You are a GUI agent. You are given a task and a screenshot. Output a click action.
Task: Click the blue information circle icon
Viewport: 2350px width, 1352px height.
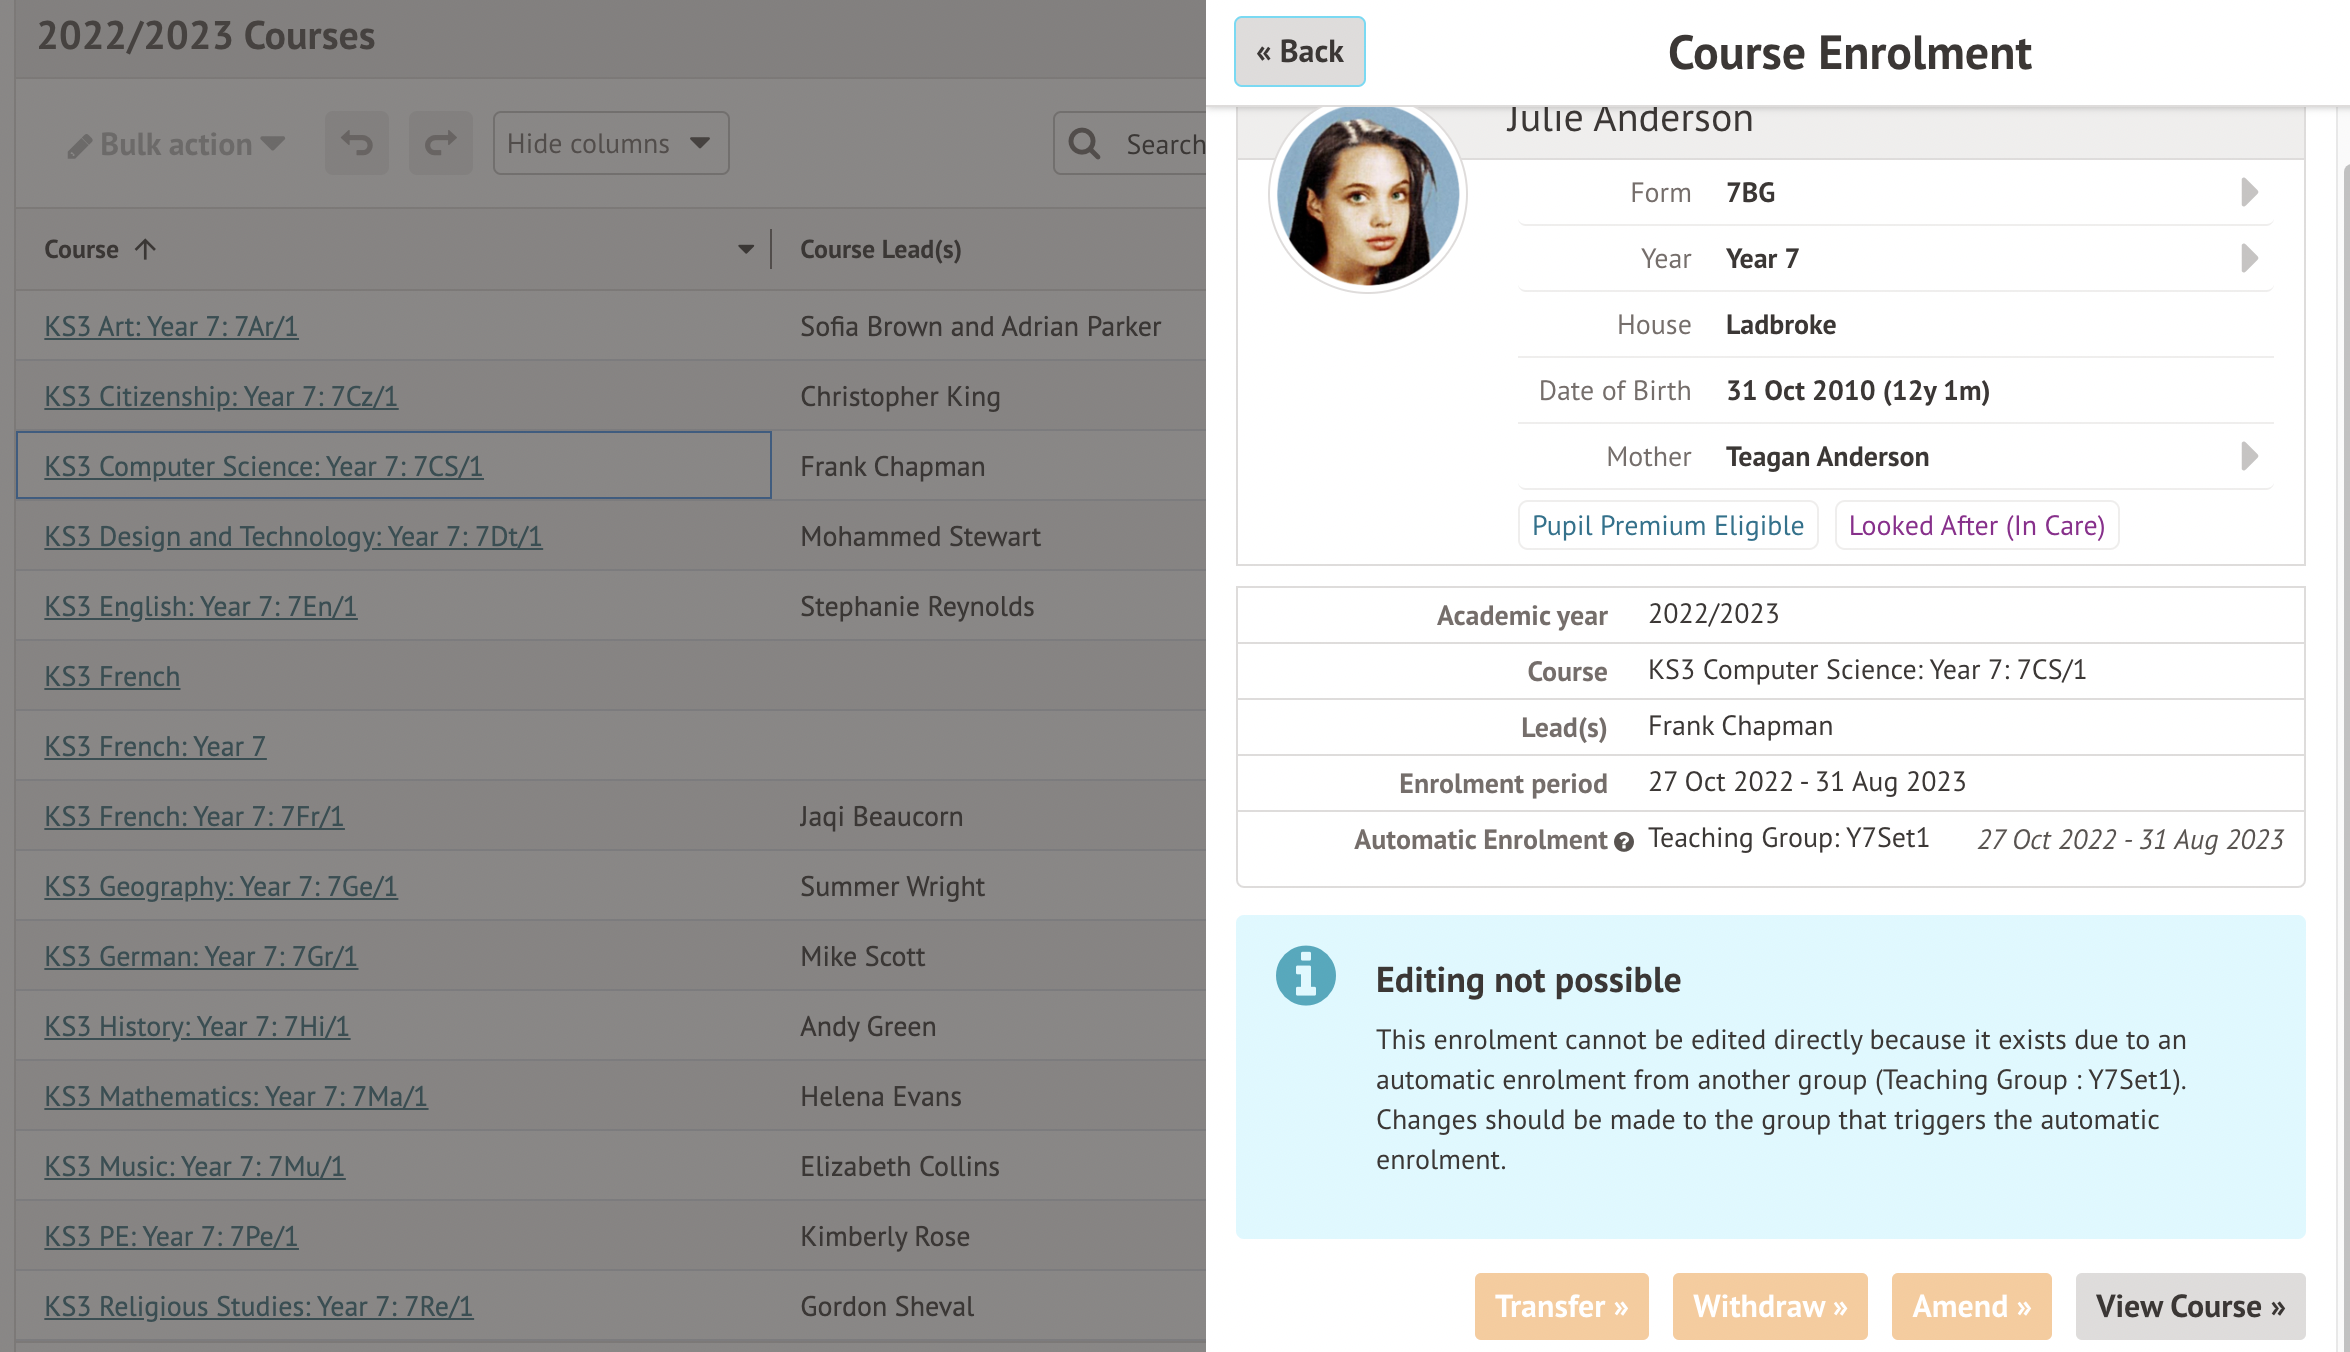[x=1305, y=975]
